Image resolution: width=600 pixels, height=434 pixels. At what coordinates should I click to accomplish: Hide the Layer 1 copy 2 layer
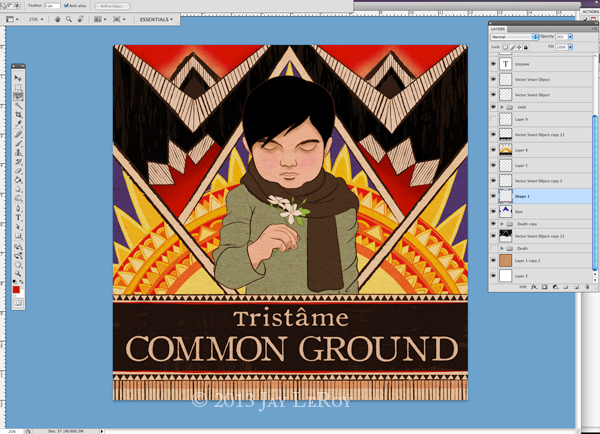[493, 260]
